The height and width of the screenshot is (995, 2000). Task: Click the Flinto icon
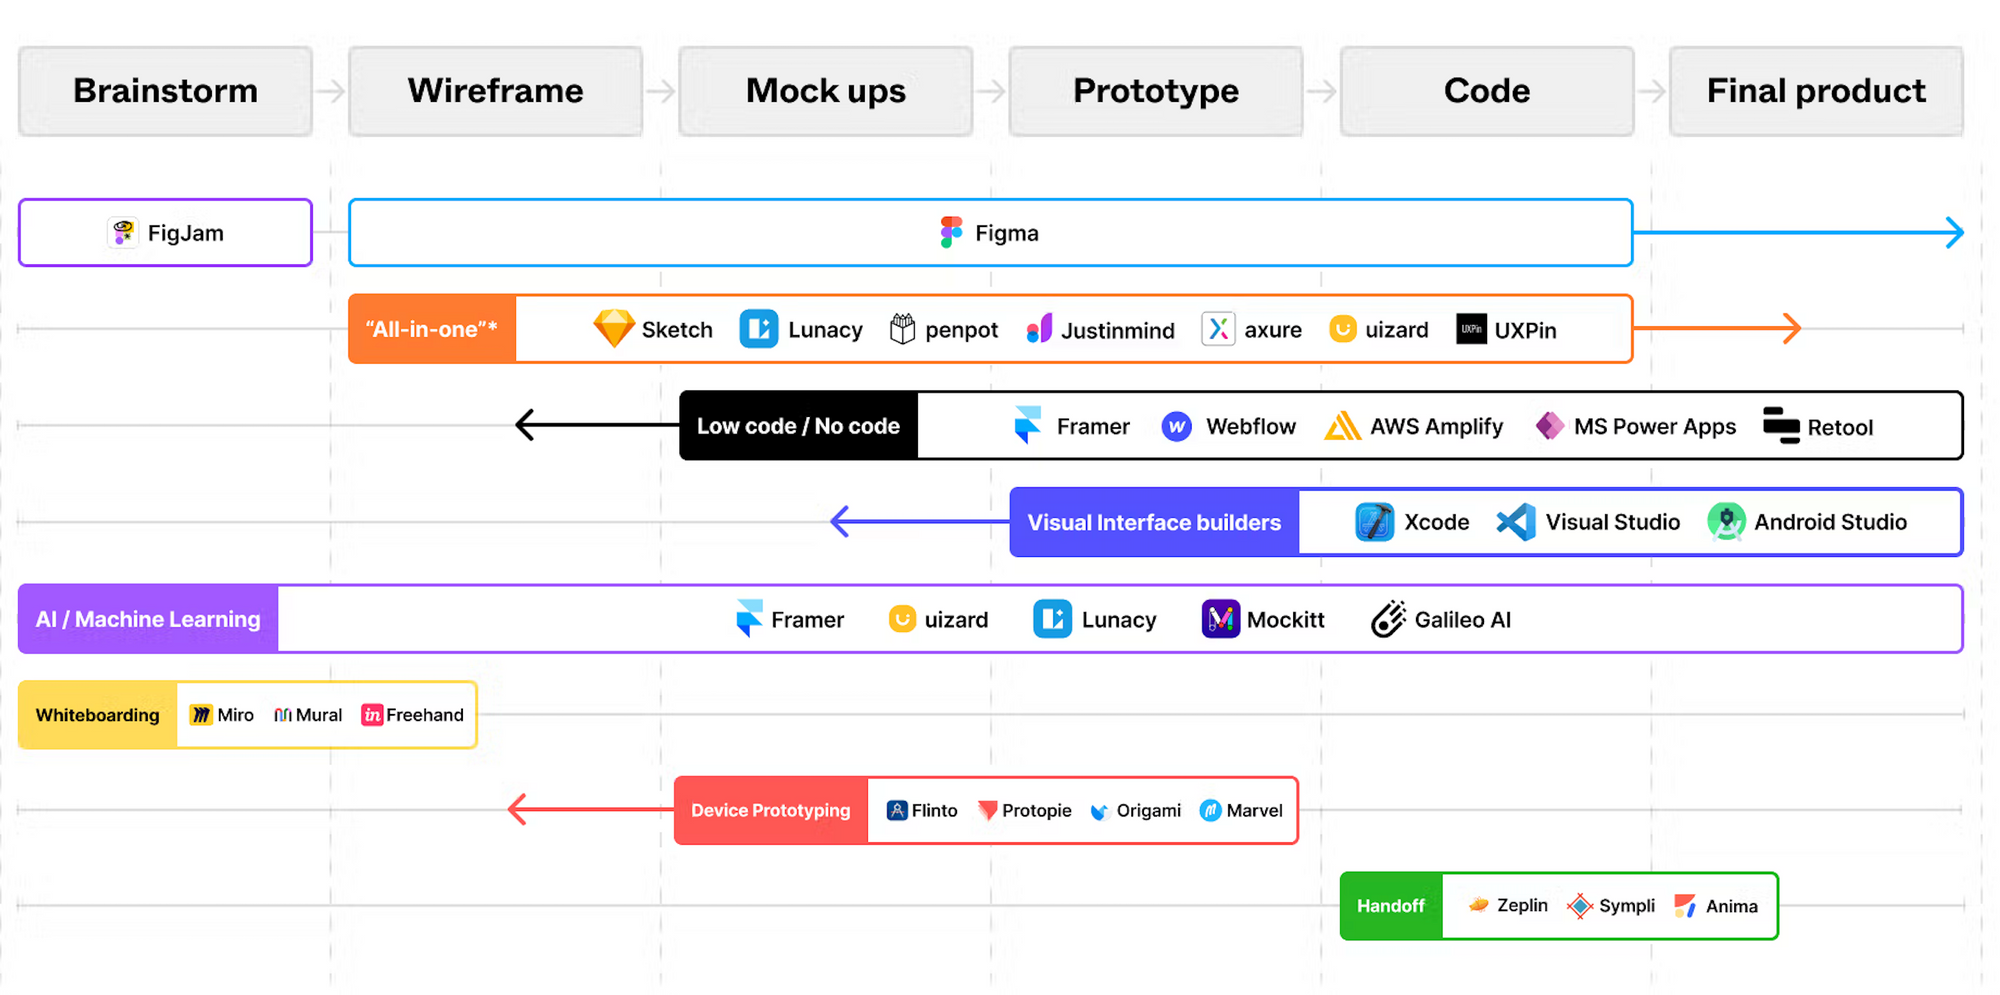897,810
